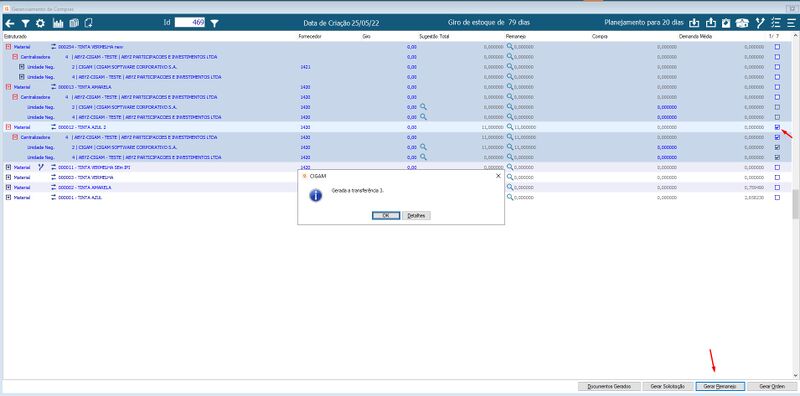Click the vertical scrollbar thumb

(x=795, y=204)
